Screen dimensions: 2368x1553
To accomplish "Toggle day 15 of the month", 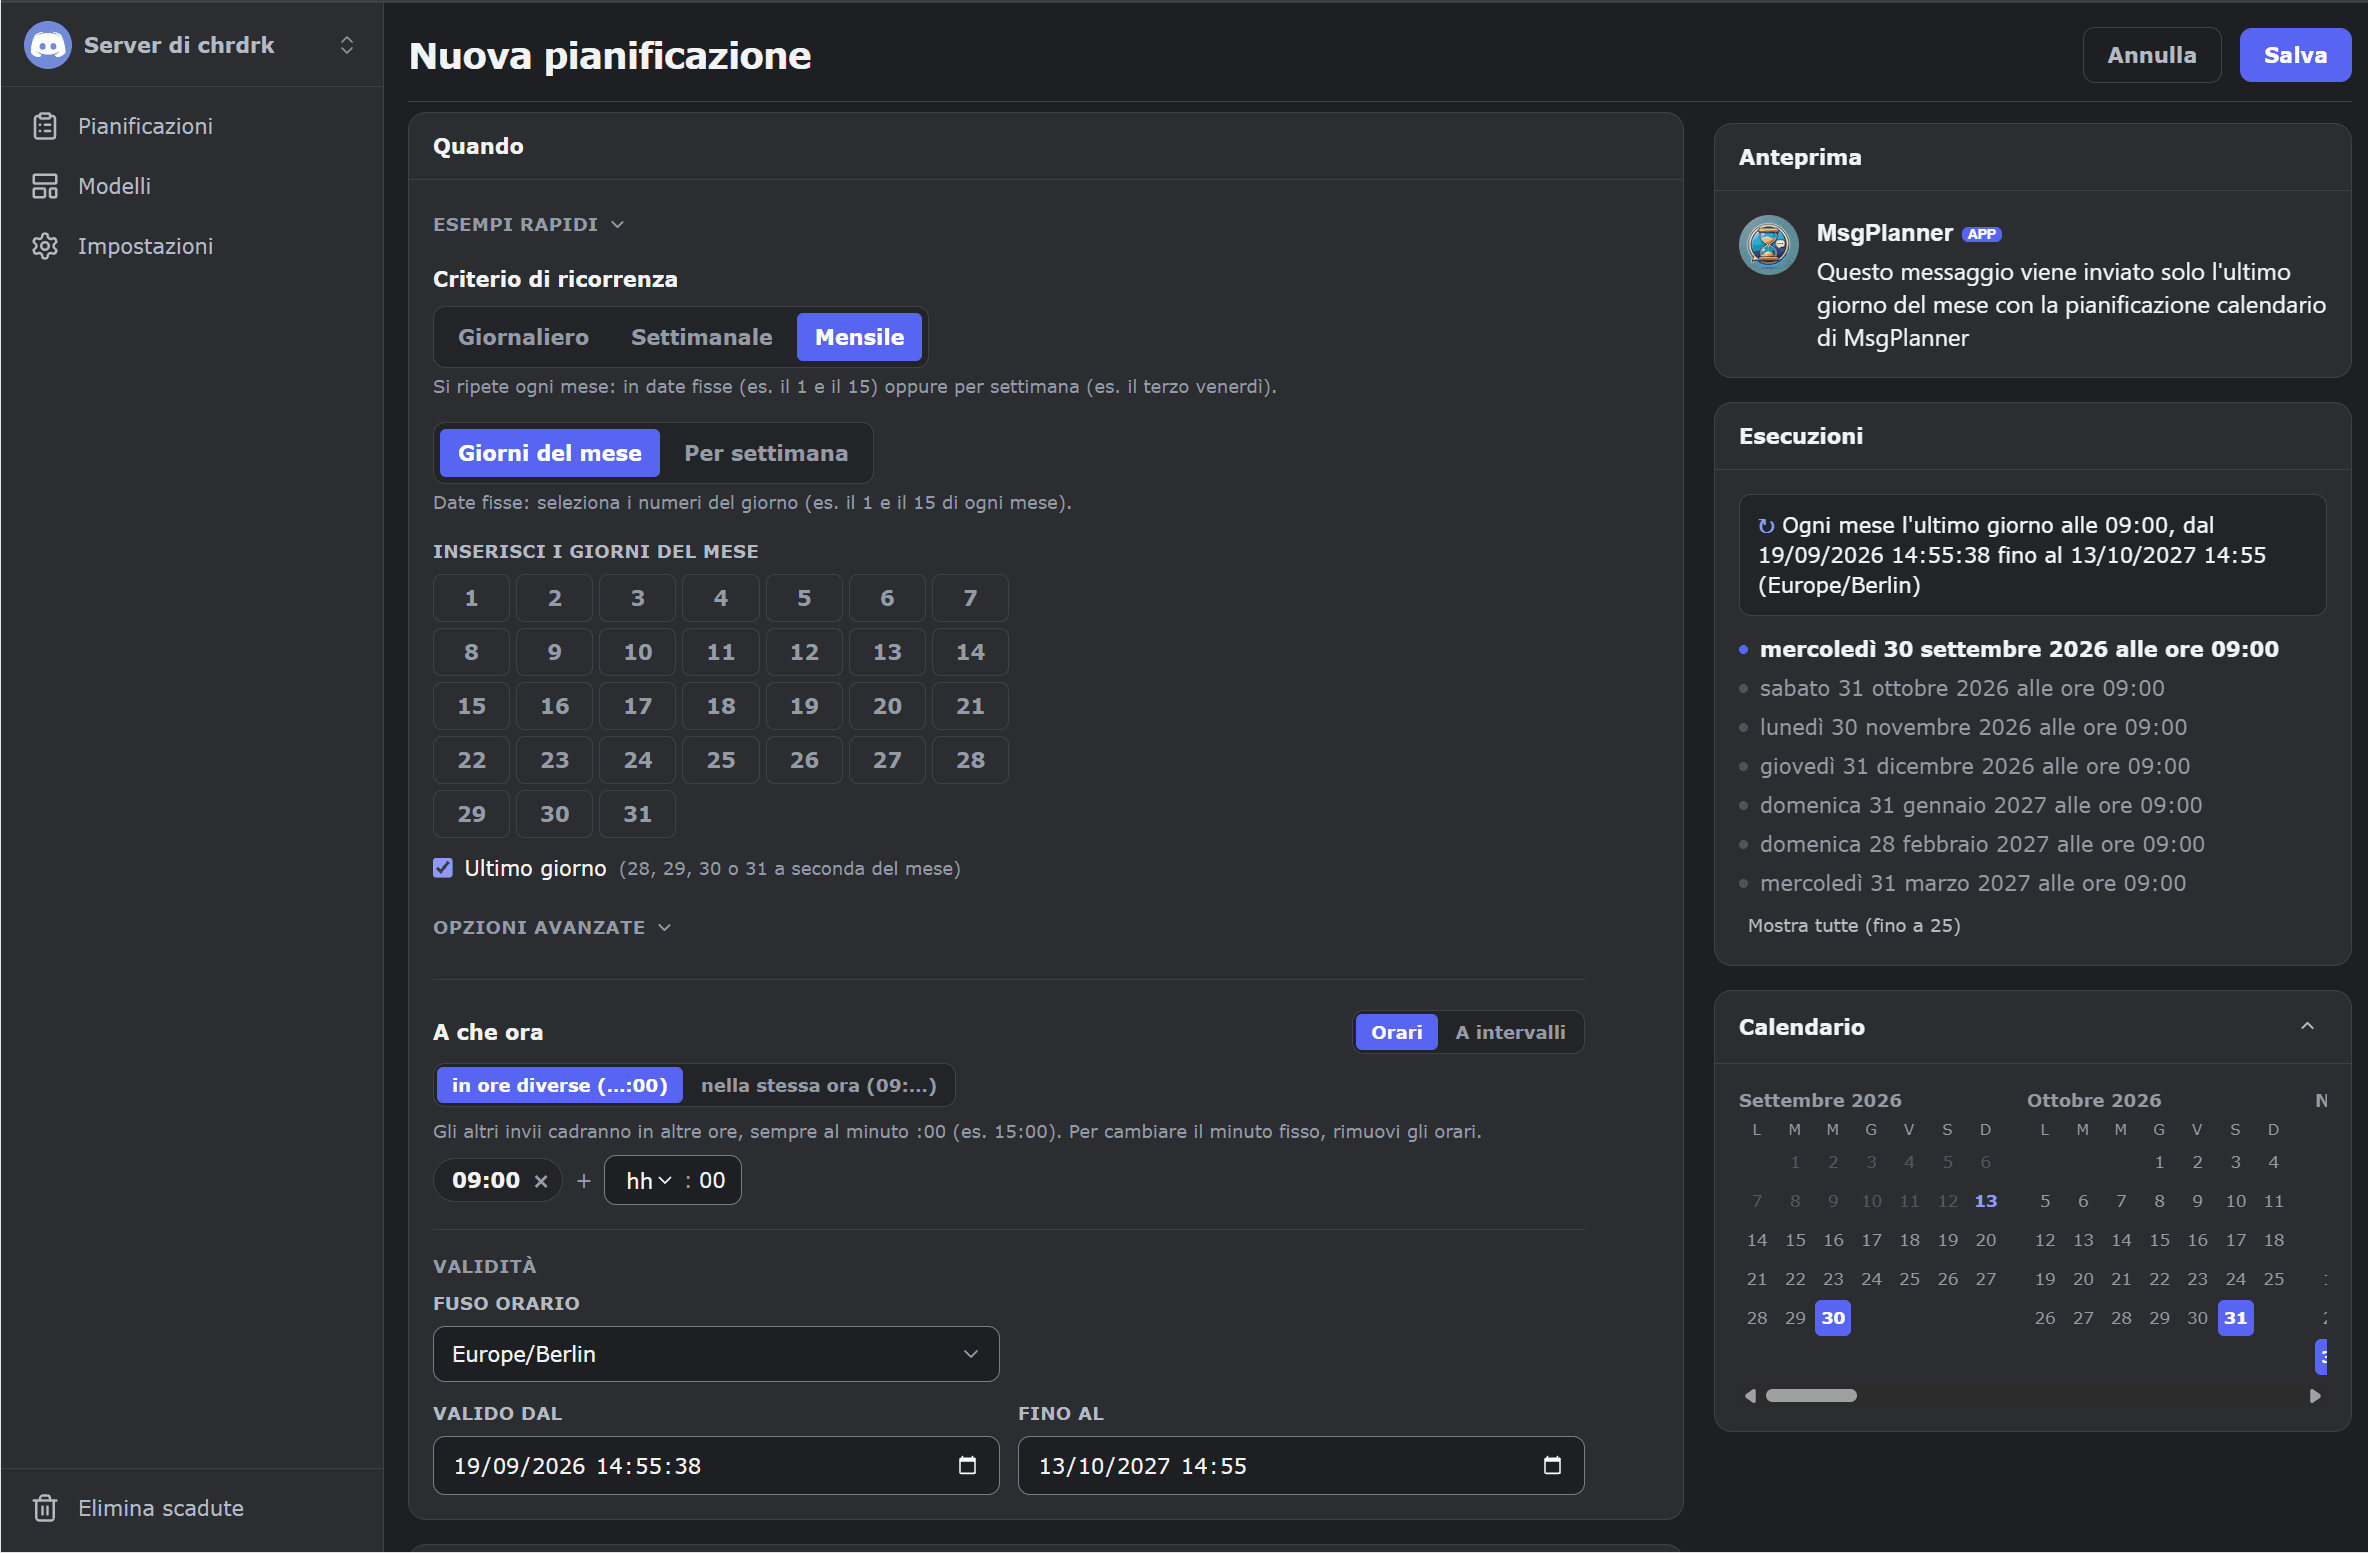I will click(x=471, y=706).
